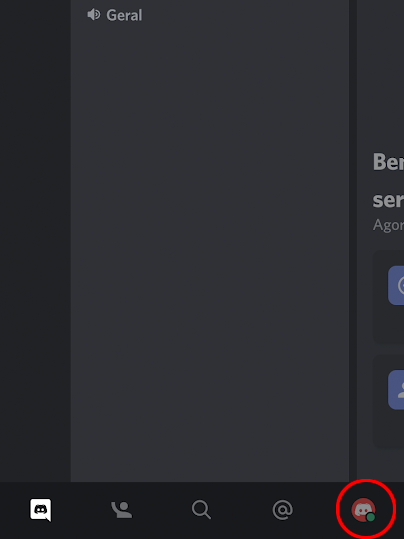Image resolution: width=404 pixels, height=539 pixels.
Task: Click the gray subtitle text starting with "Agor"
Action: [x=389, y=225]
